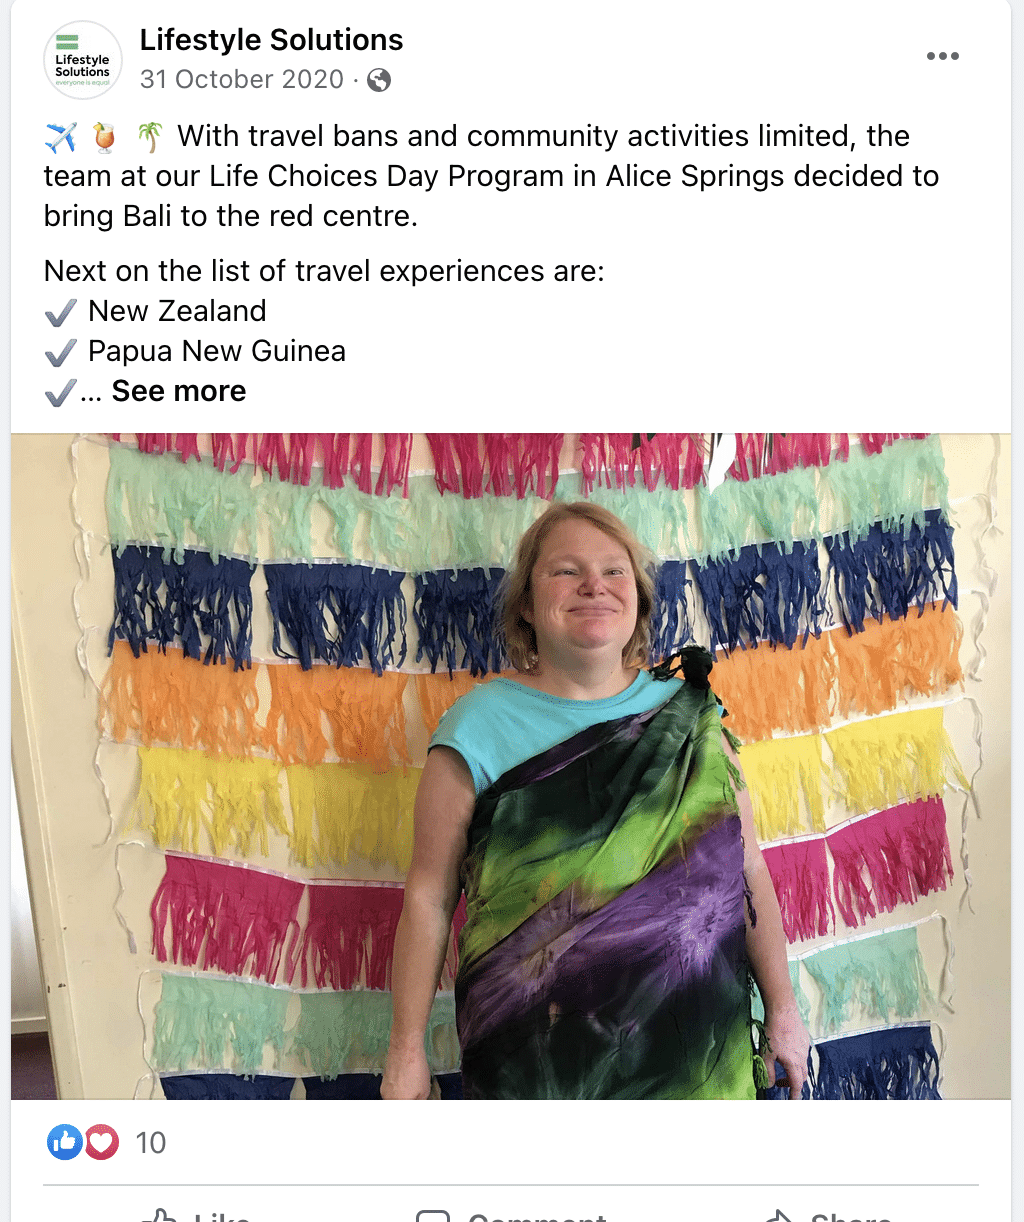1024x1222 pixels.
Task: Expand the post with See more
Action: [x=179, y=391]
